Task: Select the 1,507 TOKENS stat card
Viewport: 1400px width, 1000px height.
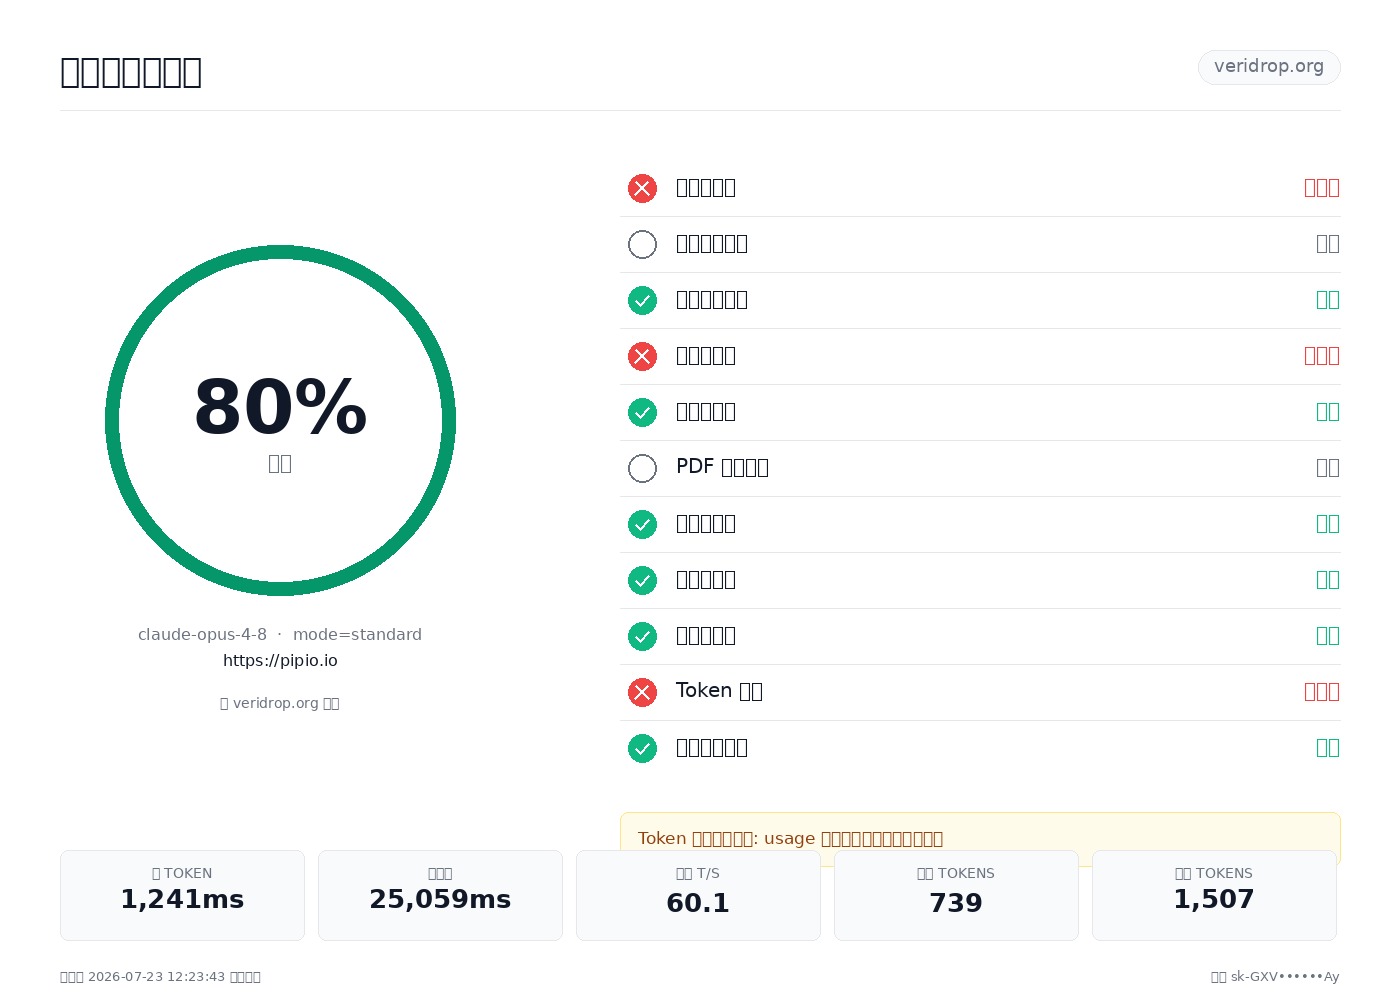Action: click(1214, 895)
